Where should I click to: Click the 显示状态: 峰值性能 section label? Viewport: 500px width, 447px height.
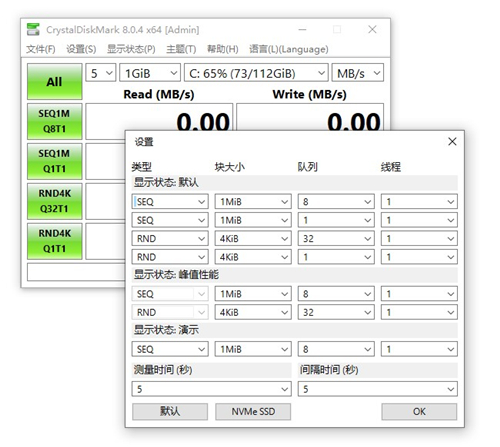click(x=176, y=275)
